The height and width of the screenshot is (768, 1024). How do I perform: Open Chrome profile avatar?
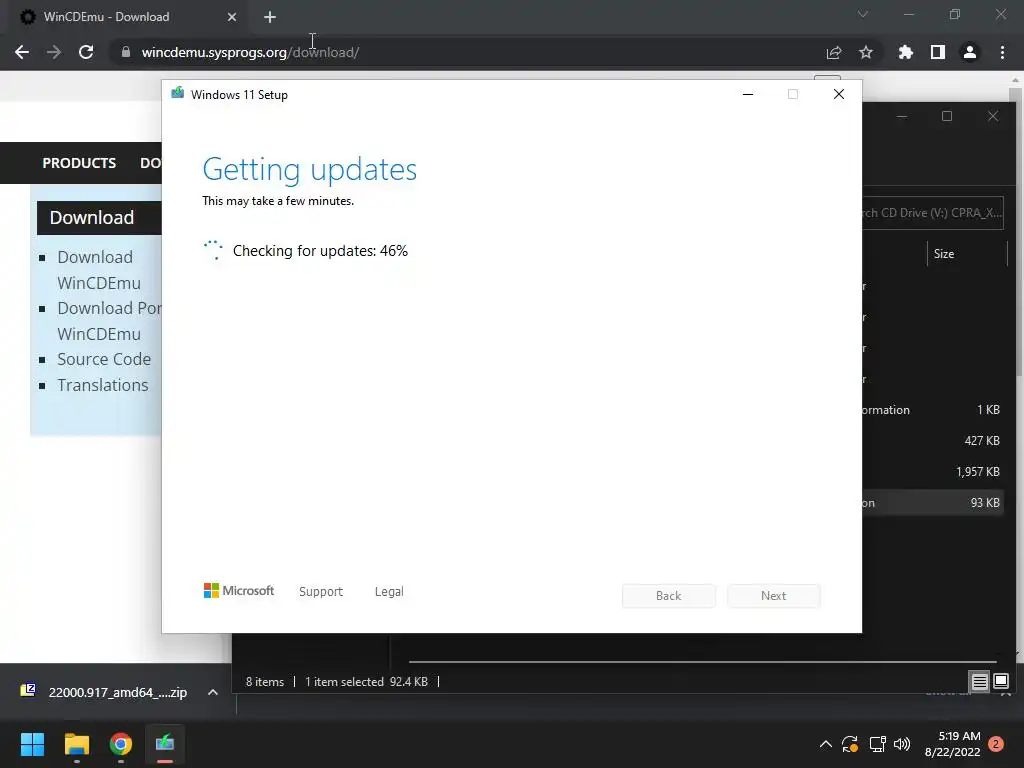[970, 52]
